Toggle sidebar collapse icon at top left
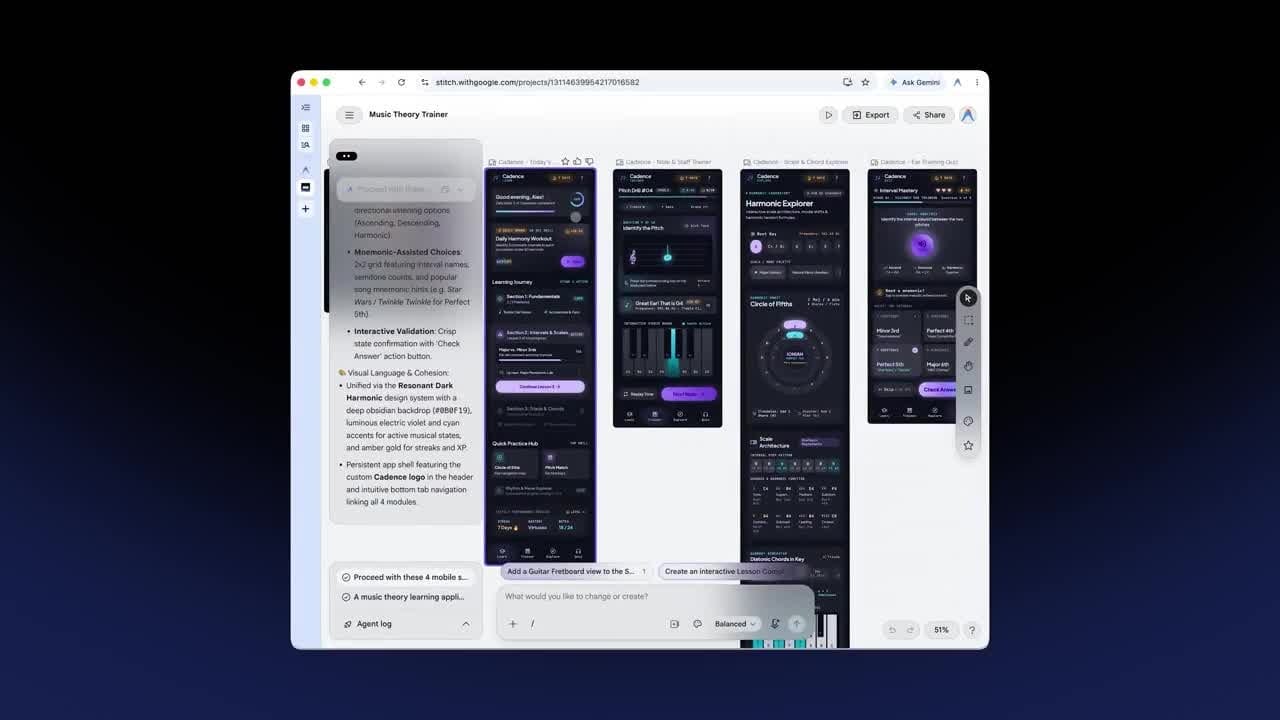This screenshot has width=1280, height=720. coord(306,107)
